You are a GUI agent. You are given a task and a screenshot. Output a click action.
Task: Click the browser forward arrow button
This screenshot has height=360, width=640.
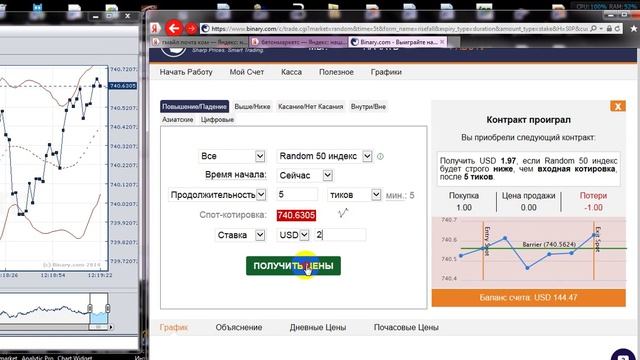tap(191, 29)
